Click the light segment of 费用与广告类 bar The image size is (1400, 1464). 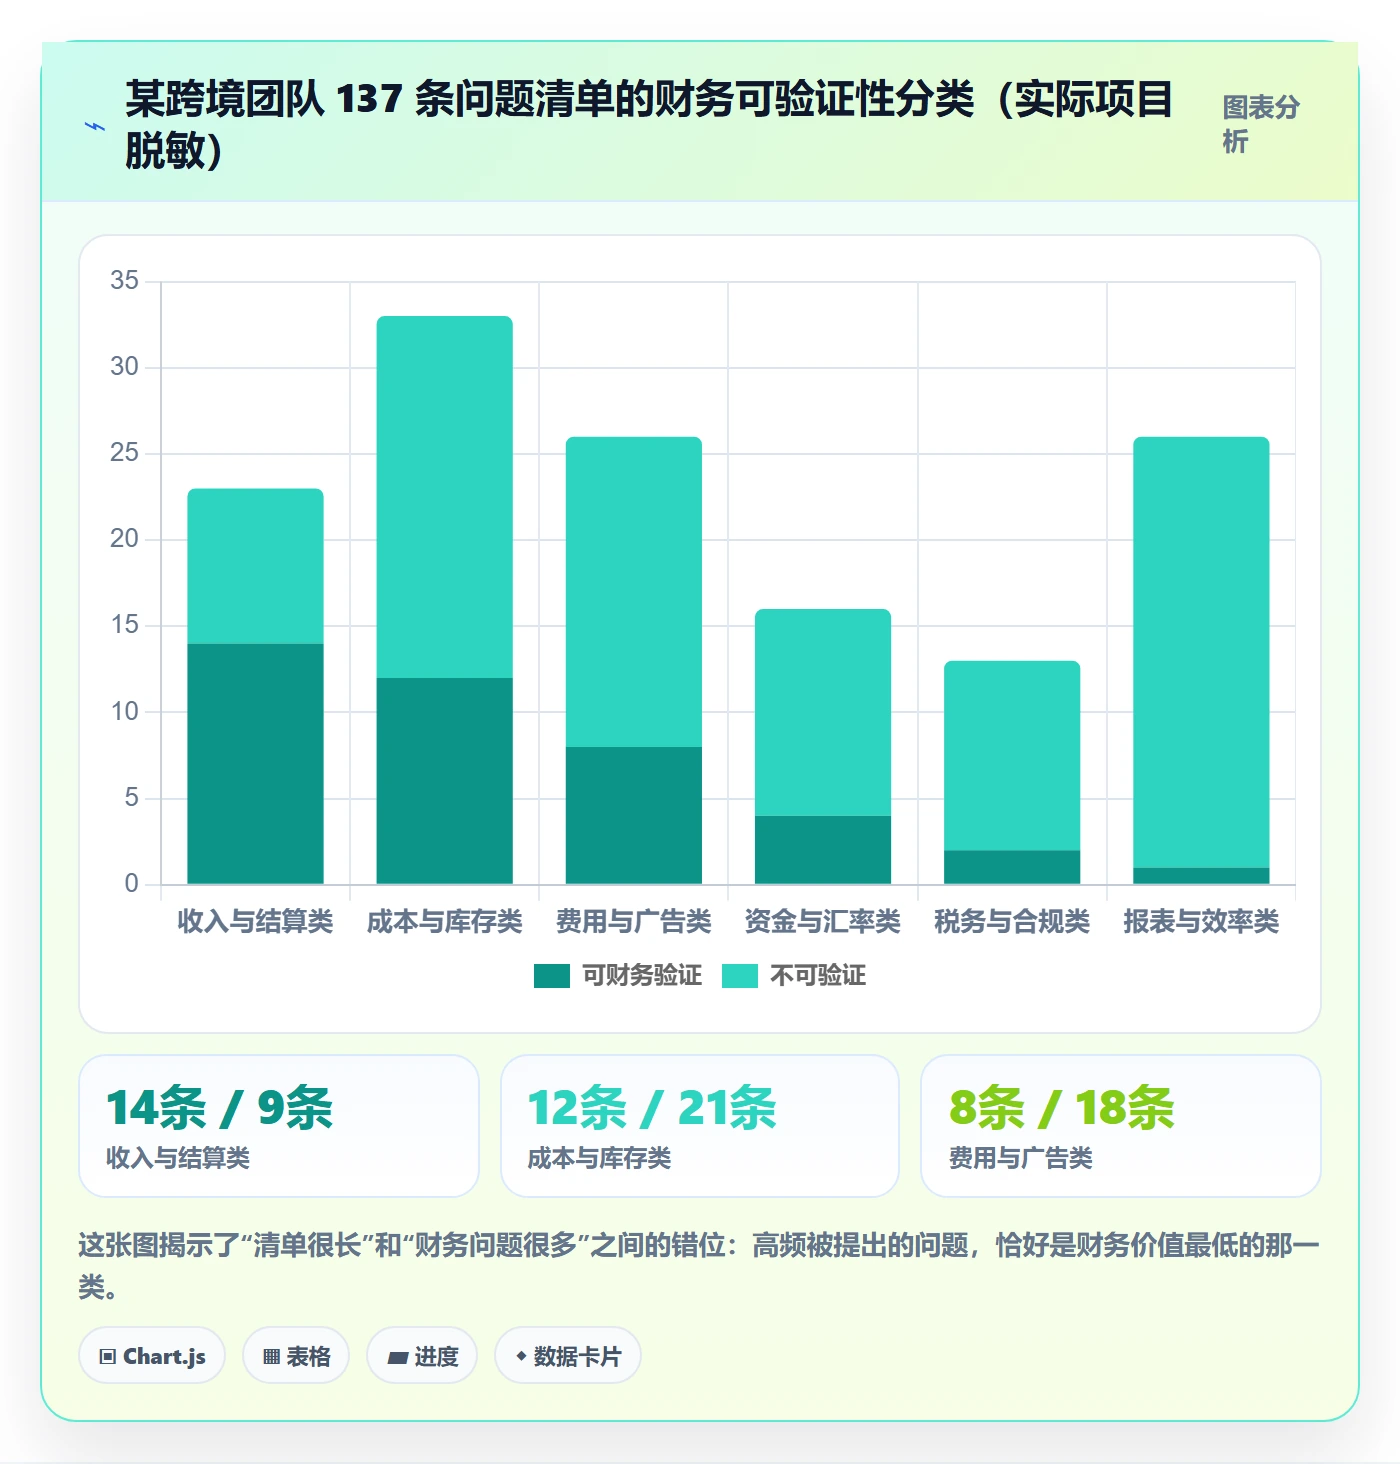pos(634,592)
